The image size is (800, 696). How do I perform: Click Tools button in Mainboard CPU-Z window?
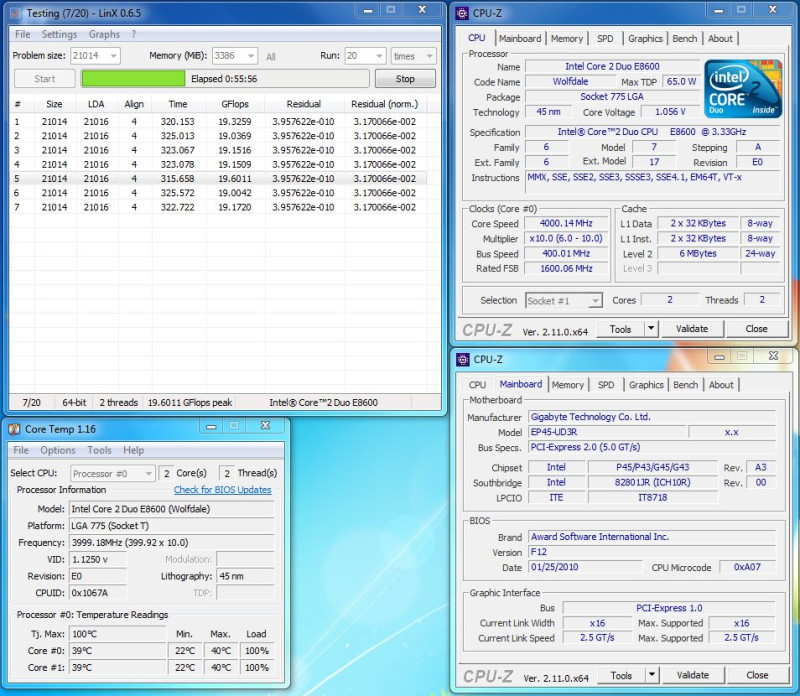(621, 675)
